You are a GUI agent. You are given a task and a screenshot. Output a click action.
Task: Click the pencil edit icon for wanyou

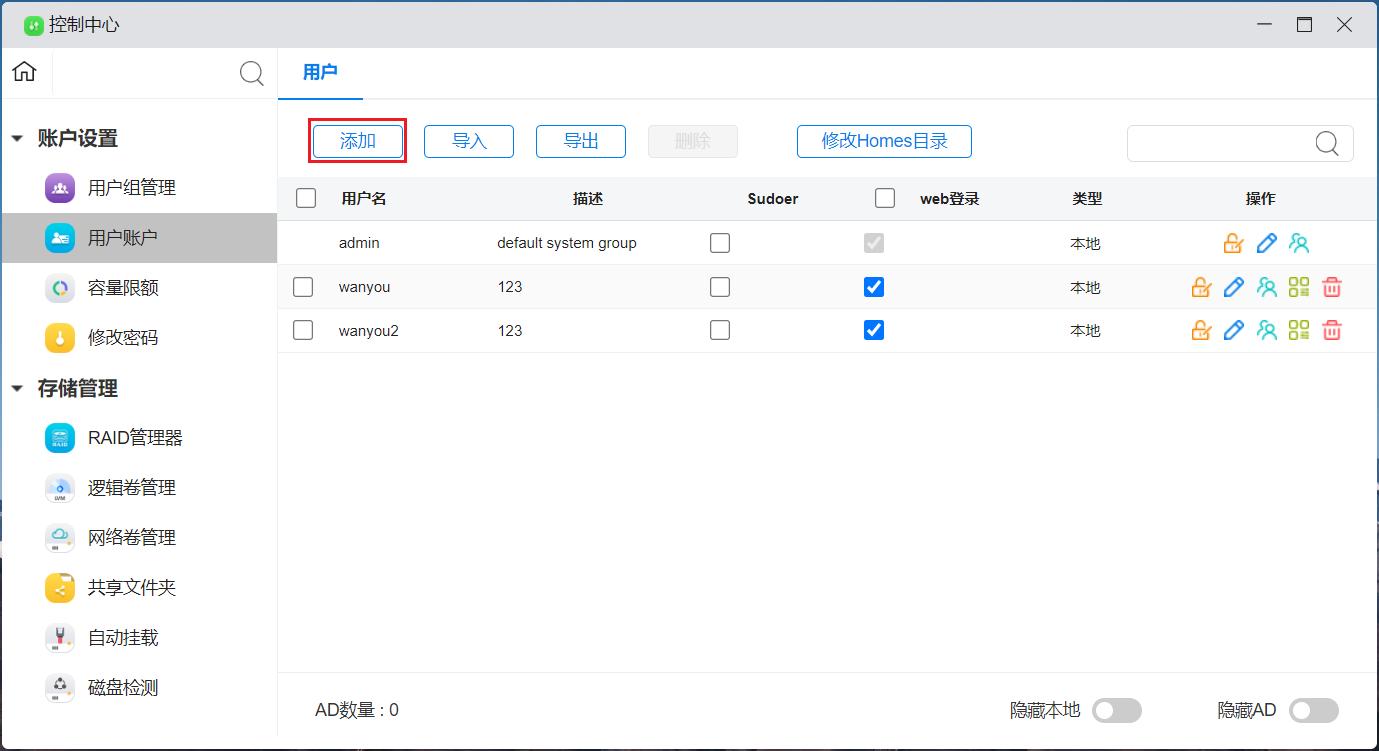click(1234, 287)
